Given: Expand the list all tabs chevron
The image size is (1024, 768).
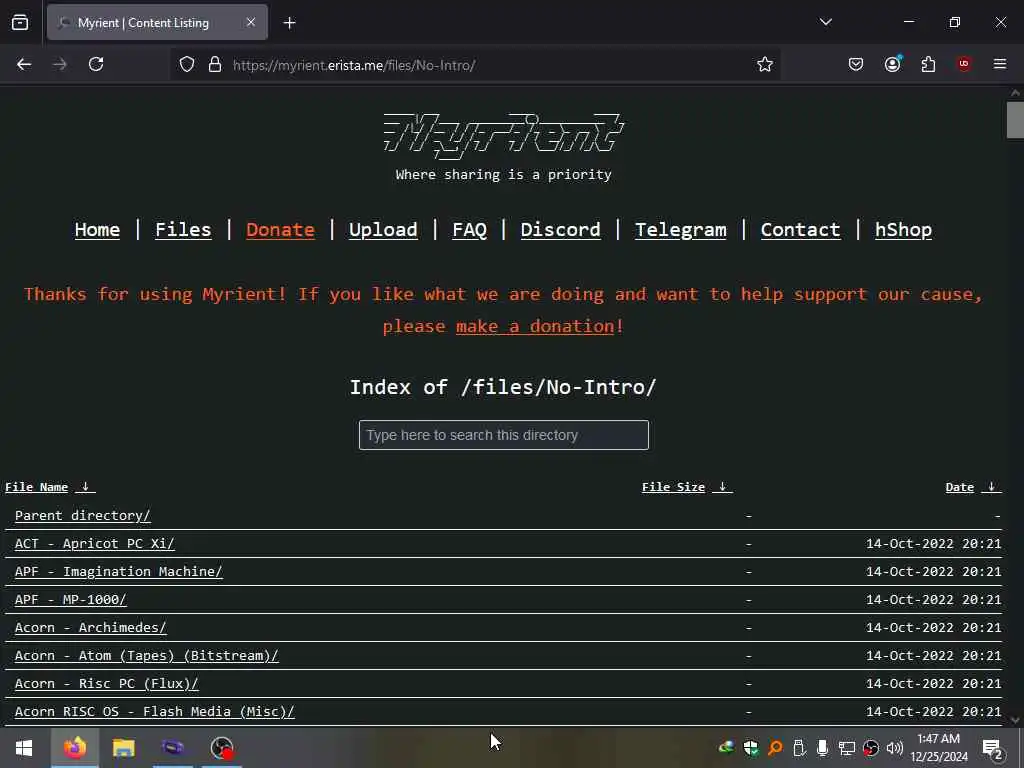Looking at the screenshot, I should pos(825,22).
